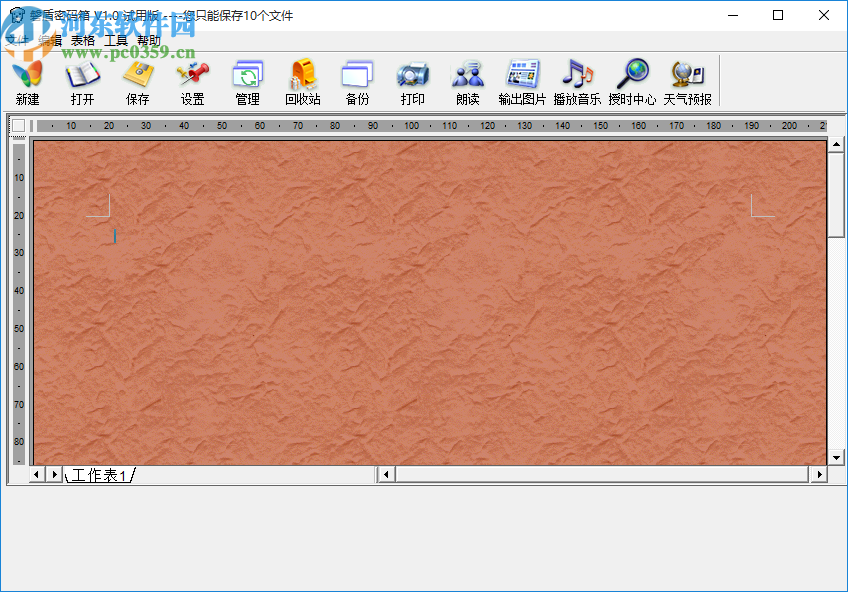Save using the 保存 floppy icon
This screenshot has height=592, width=848.
click(138, 82)
